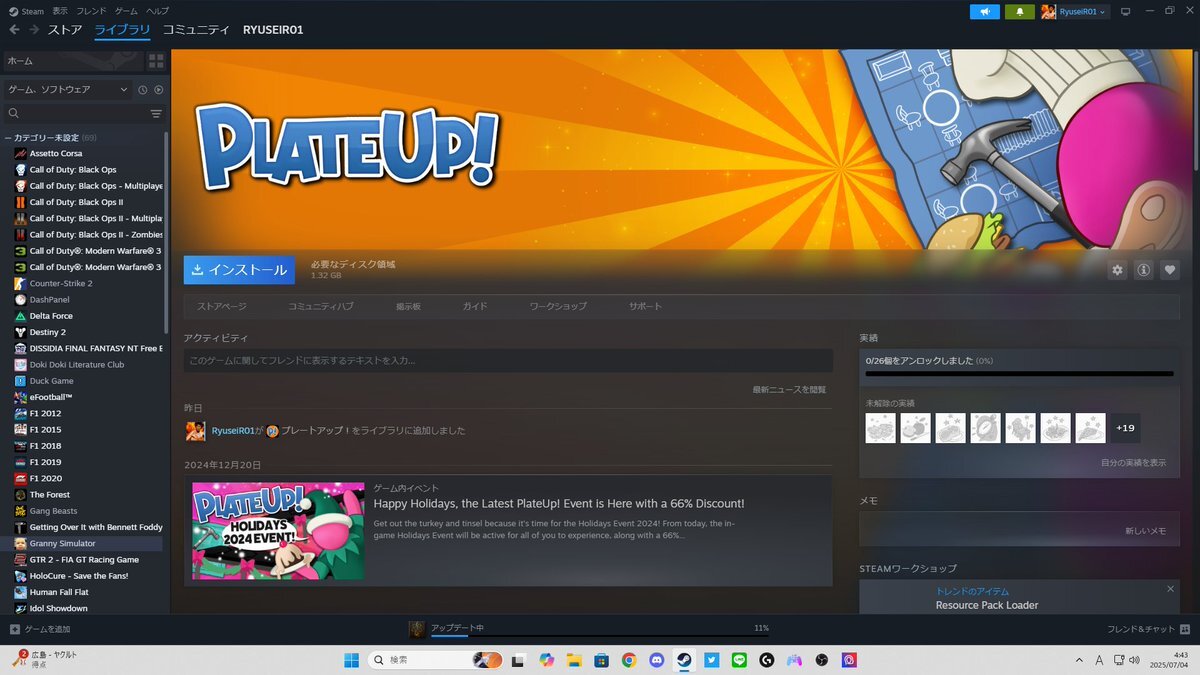Click 新しいメモ to add note
Screen dimensions: 1200x675
[1145, 531]
